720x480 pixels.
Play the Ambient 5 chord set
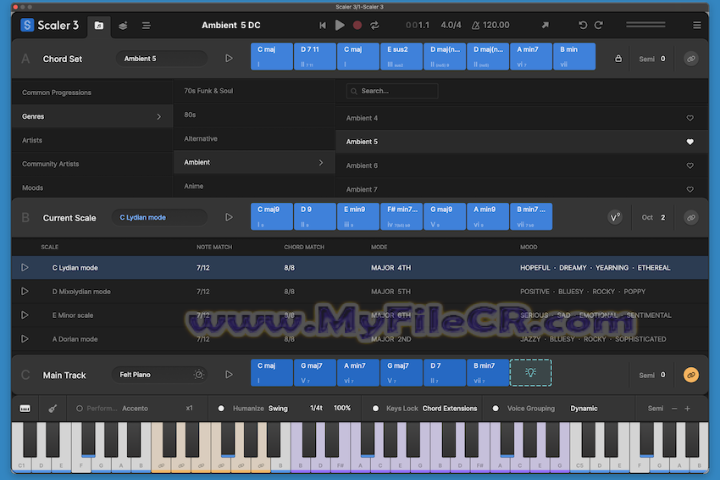(x=229, y=58)
